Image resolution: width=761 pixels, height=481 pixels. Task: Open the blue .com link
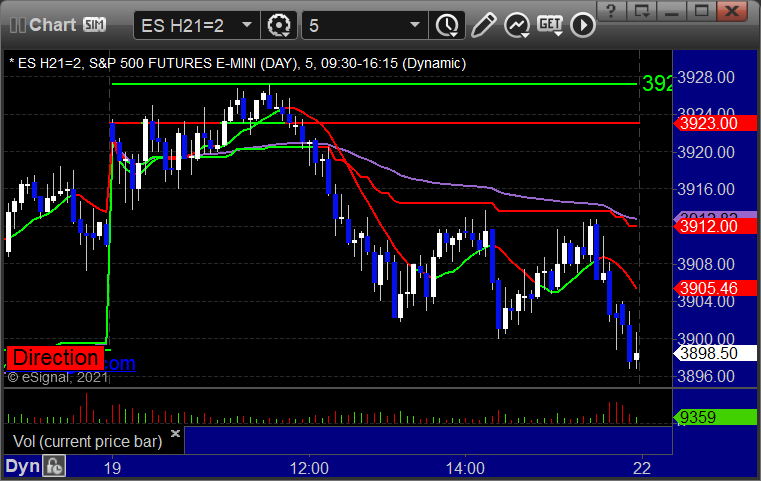pos(119,364)
